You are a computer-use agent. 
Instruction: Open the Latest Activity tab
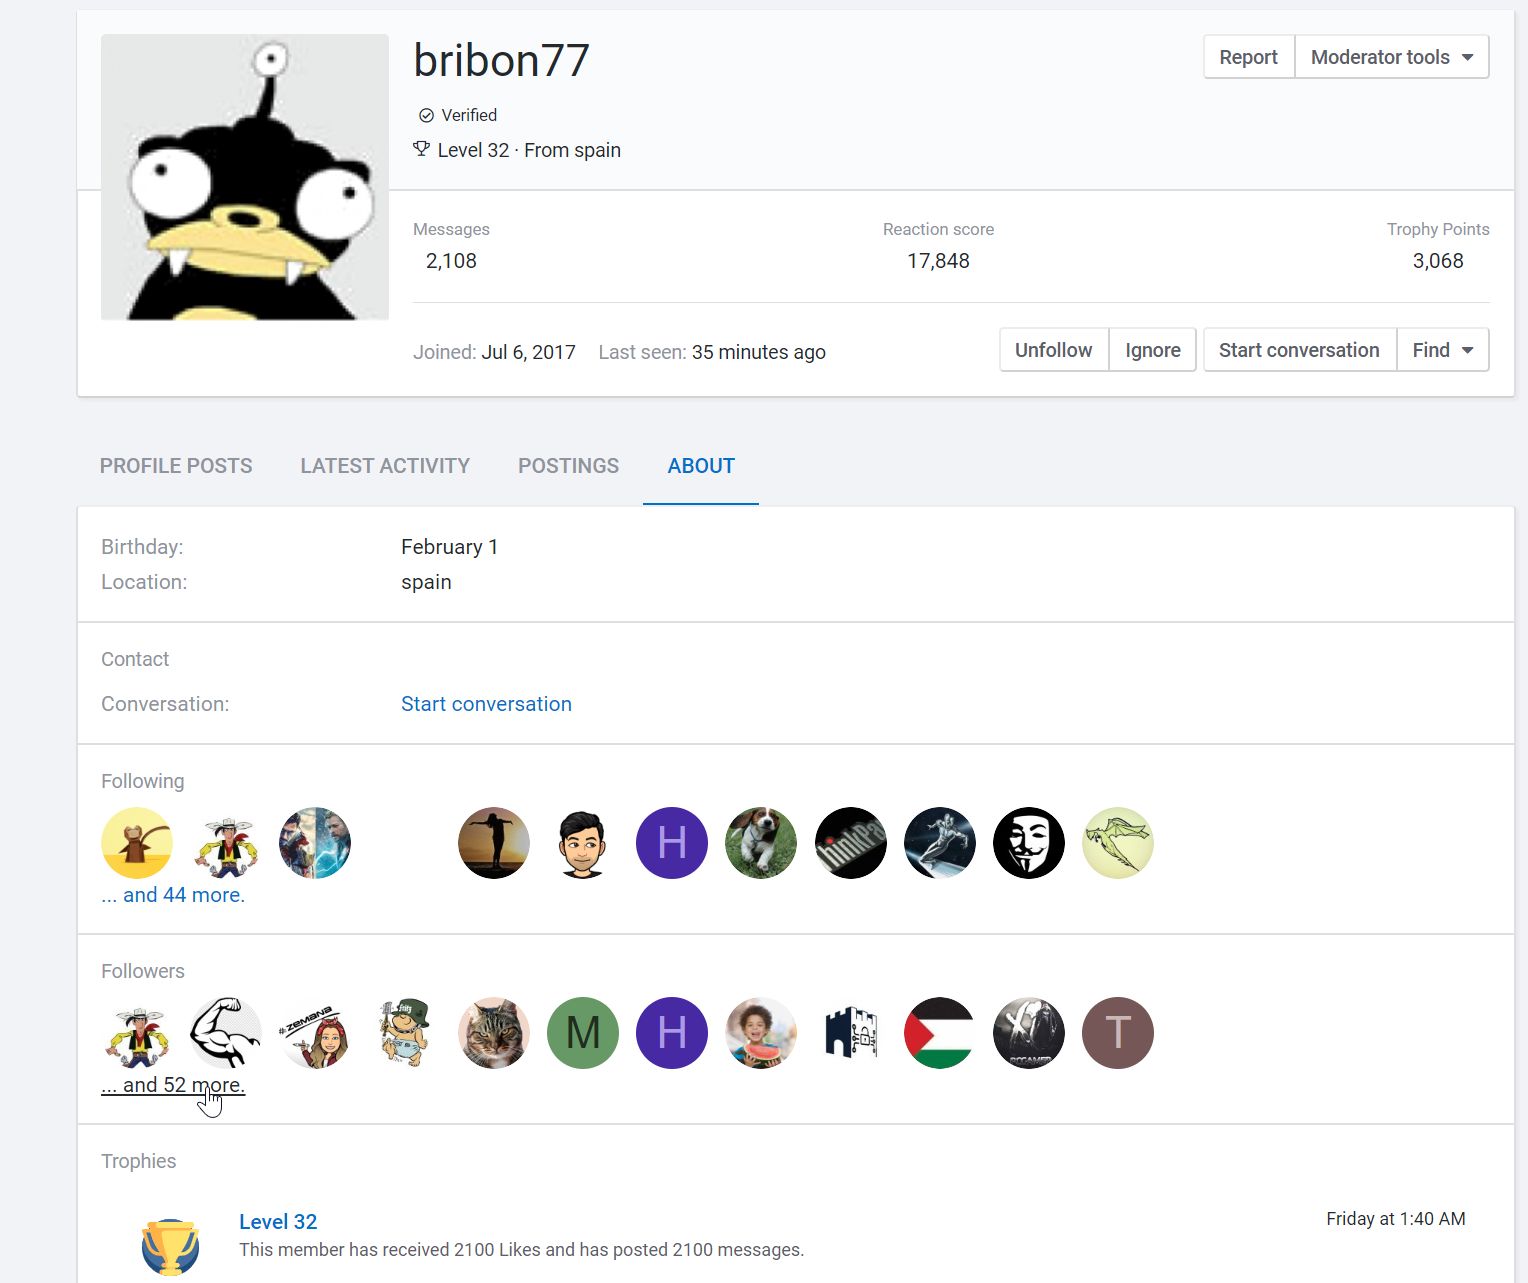click(385, 466)
